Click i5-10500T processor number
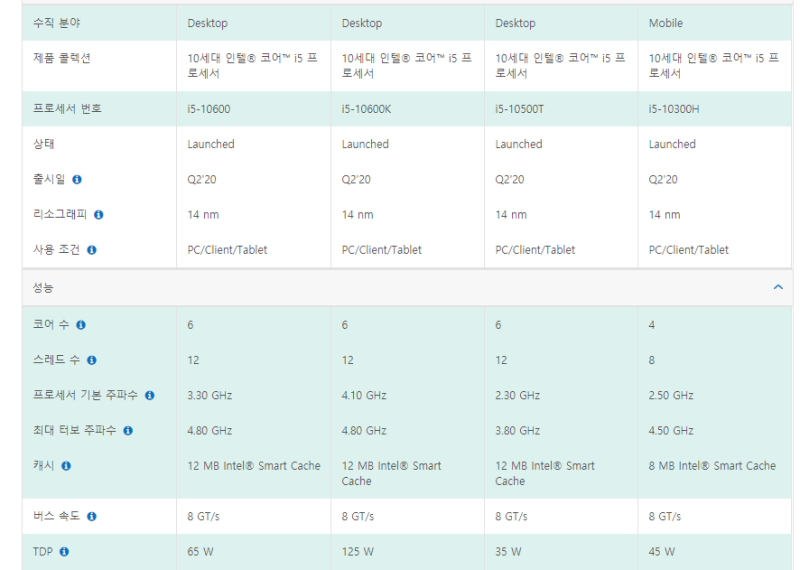This screenshot has height=570, width=800. tap(519, 109)
